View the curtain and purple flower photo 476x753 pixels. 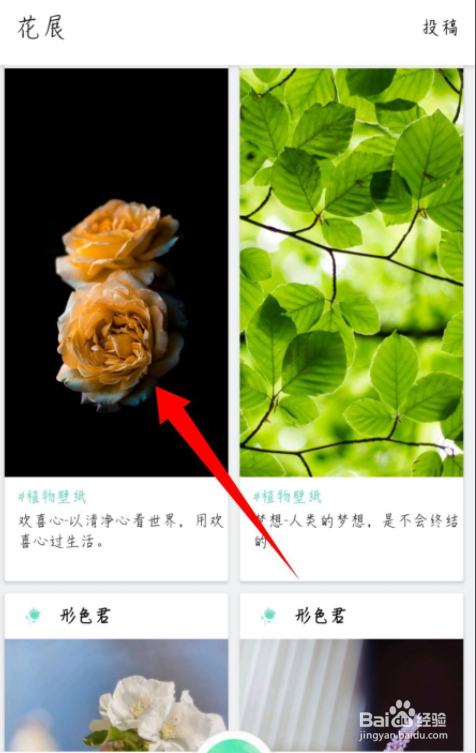(x=351, y=695)
